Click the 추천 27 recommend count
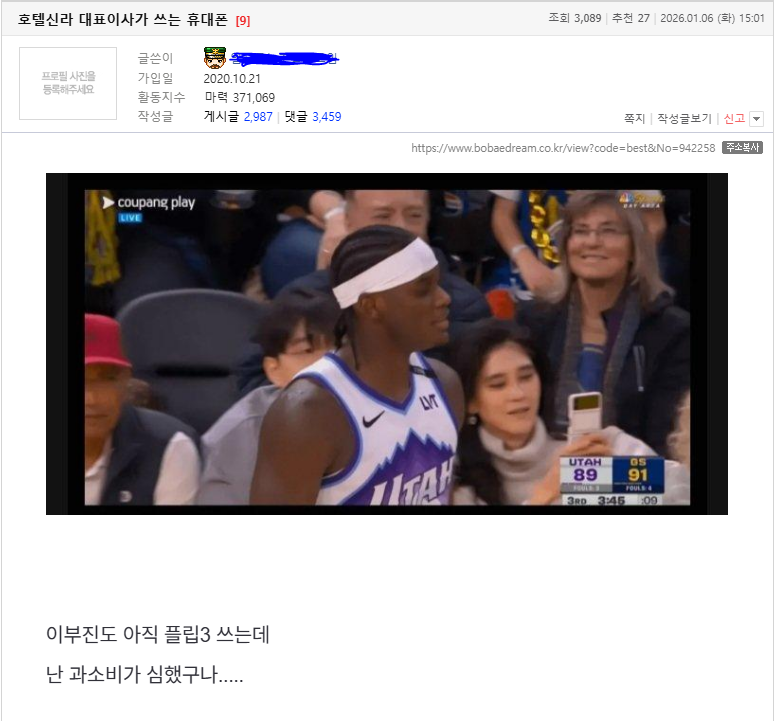Screen dimensions: 777x721 pos(631,18)
